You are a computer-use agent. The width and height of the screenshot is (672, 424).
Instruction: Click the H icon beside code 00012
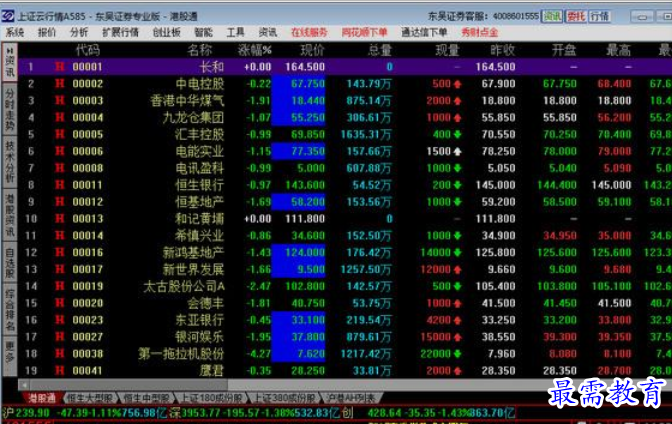(x=60, y=201)
